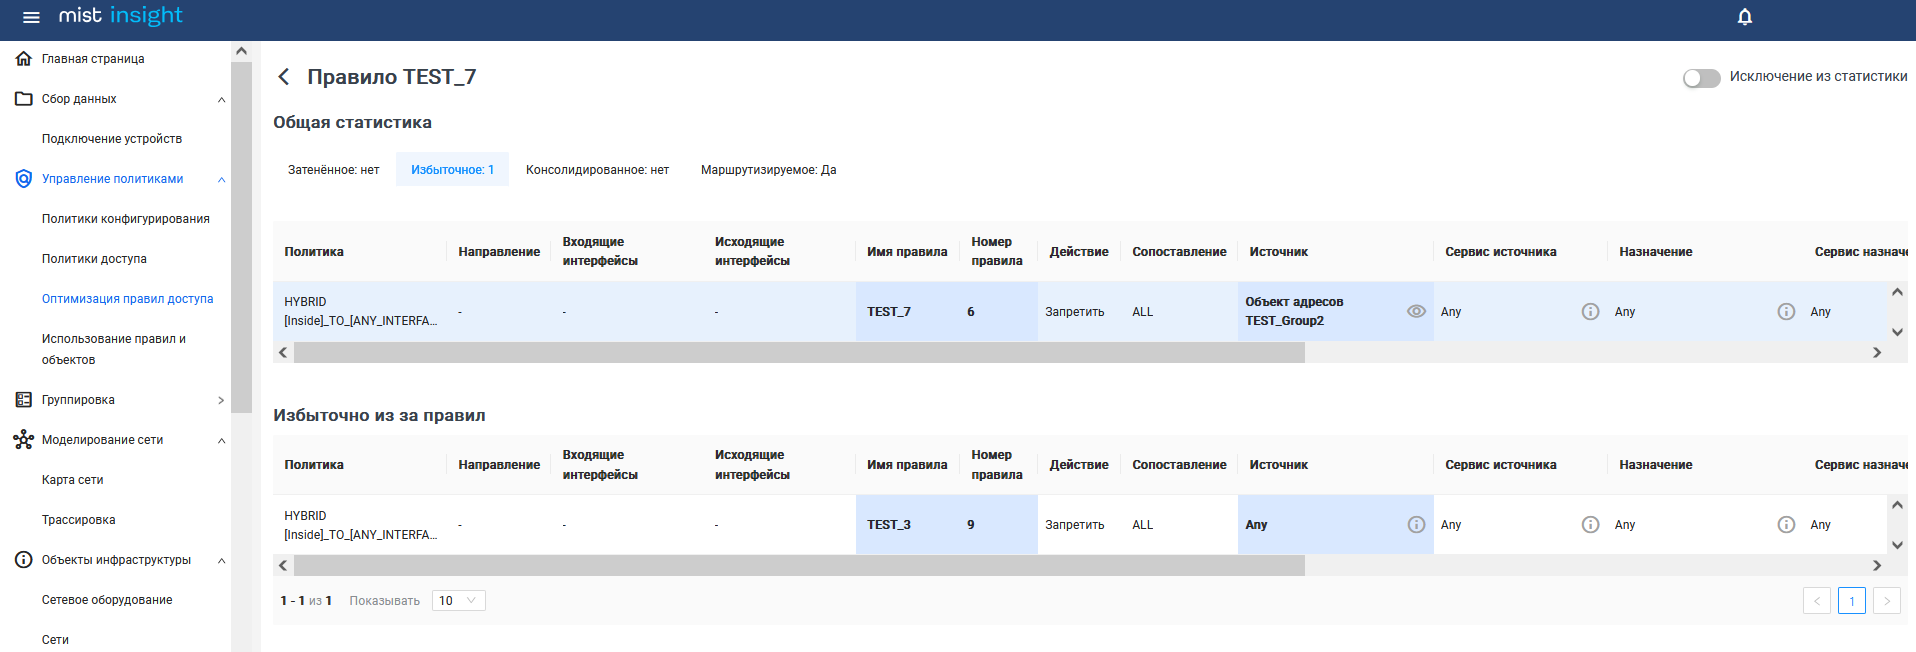The height and width of the screenshot is (652, 1916).
Task: Select the Избыточное: 1 tab
Action: click(x=452, y=170)
